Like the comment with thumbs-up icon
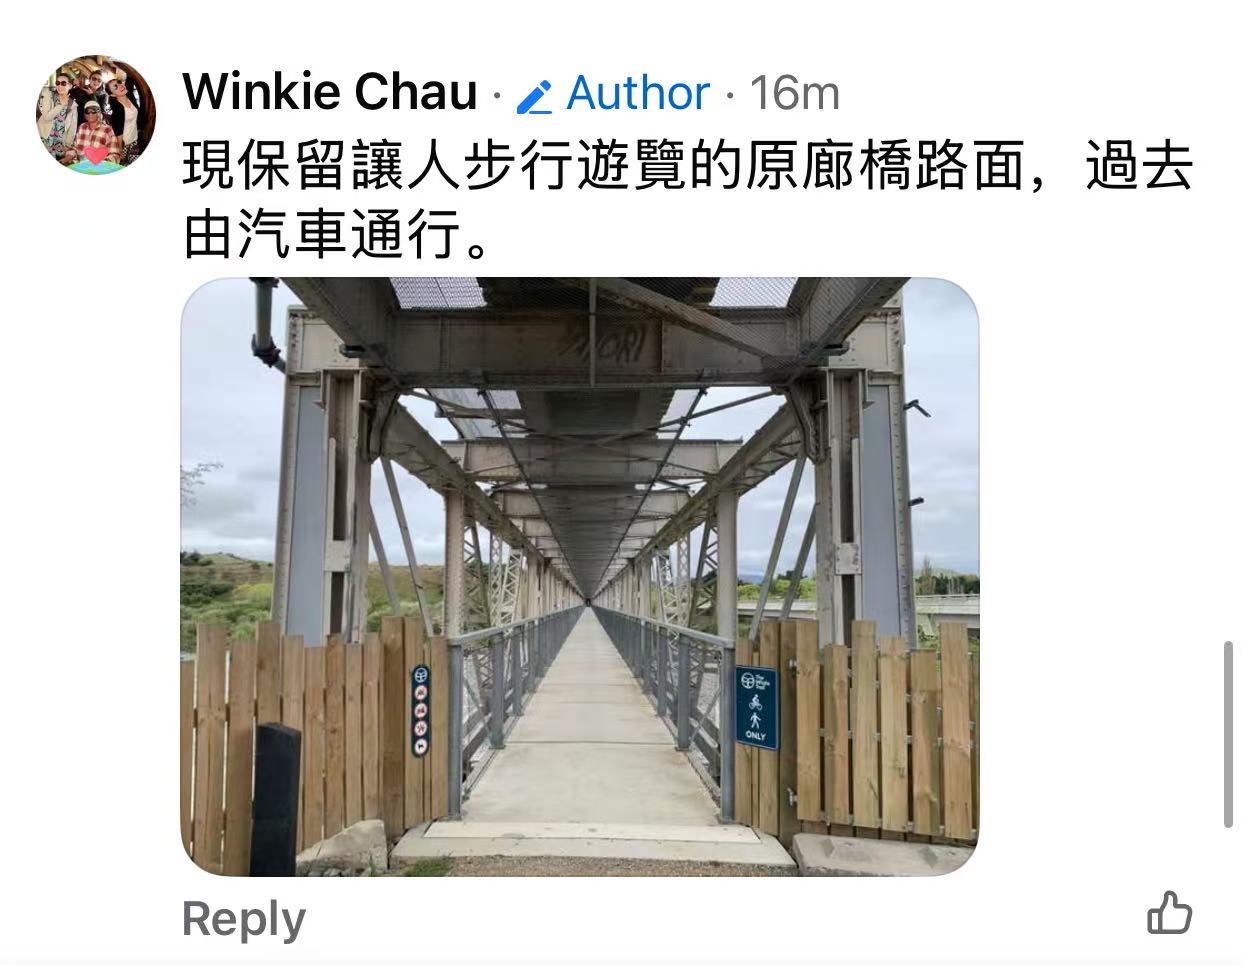The image size is (1242, 965). point(1169,913)
